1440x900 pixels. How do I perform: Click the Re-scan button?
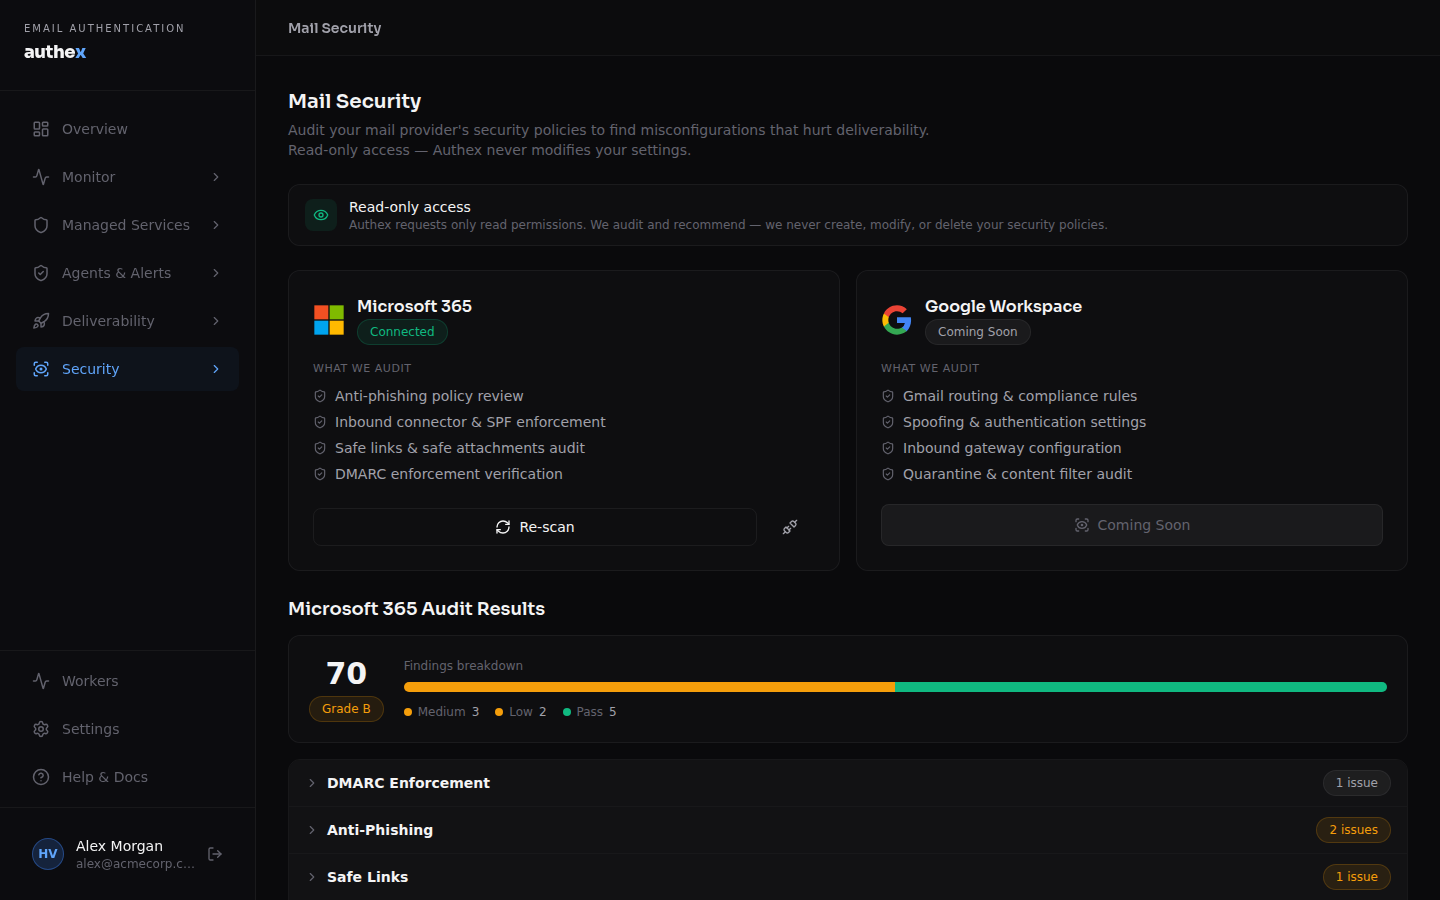click(x=535, y=527)
